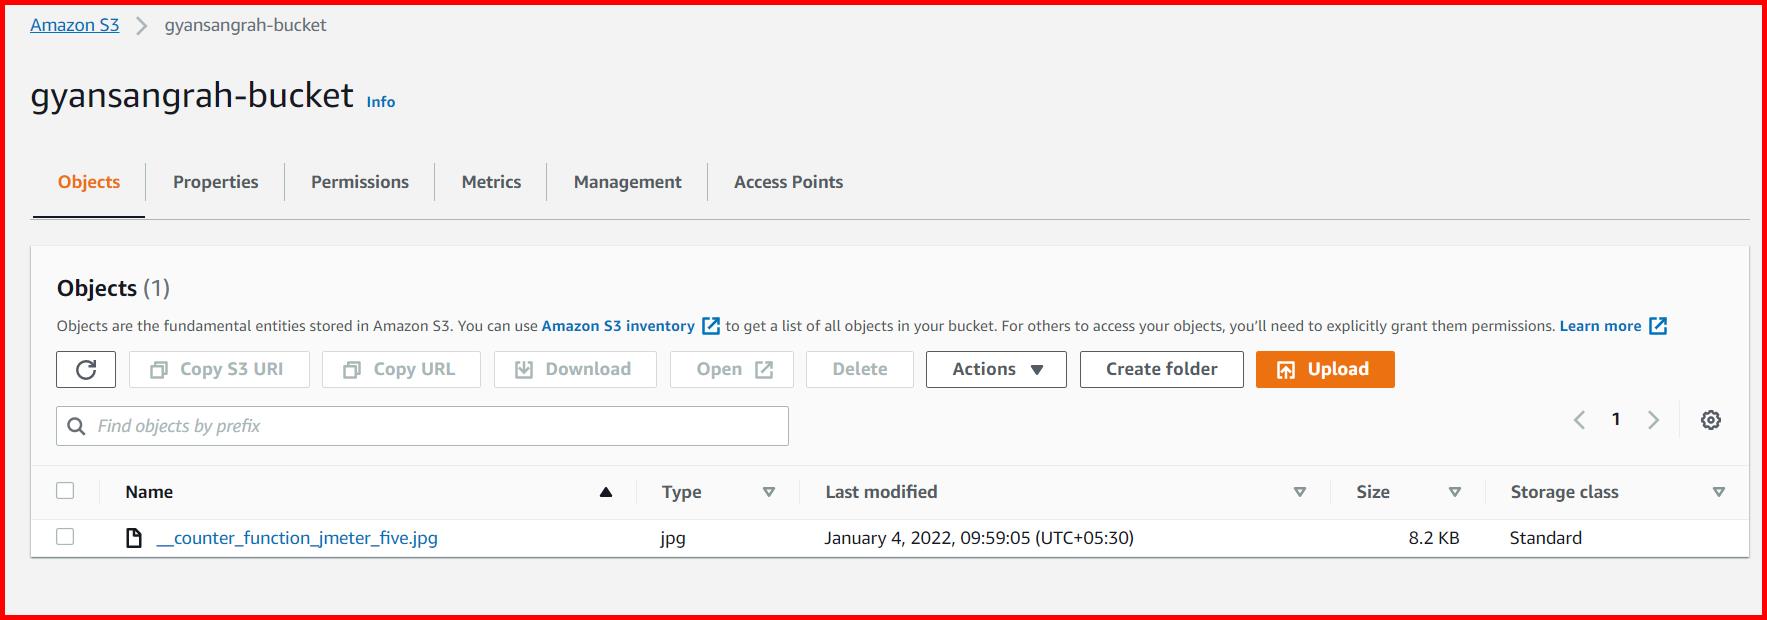Switch to the Properties tab
This screenshot has height=620, width=1767.
click(x=215, y=182)
